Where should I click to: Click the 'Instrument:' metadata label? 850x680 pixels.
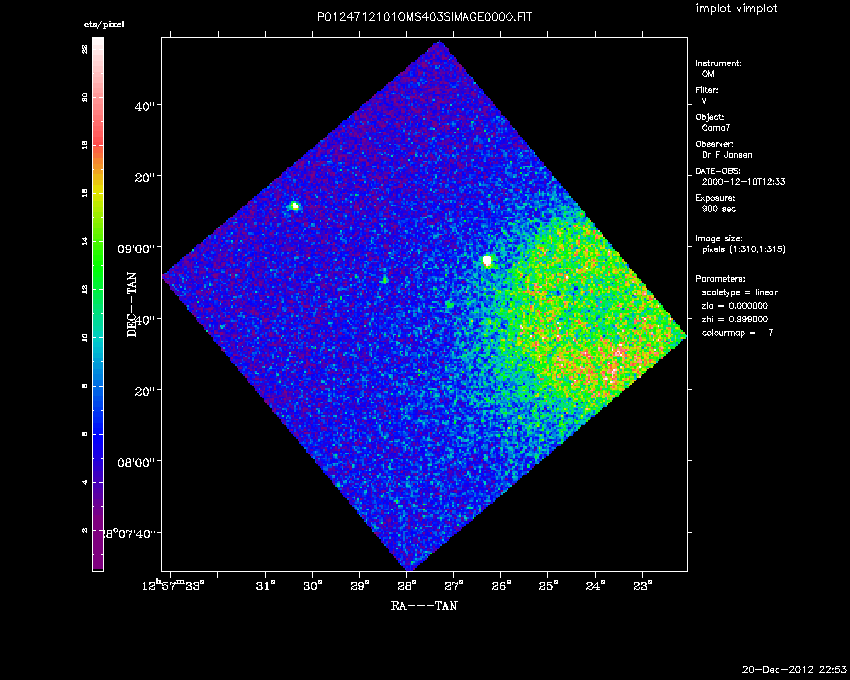pyautogui.click(x=718, y=63)
